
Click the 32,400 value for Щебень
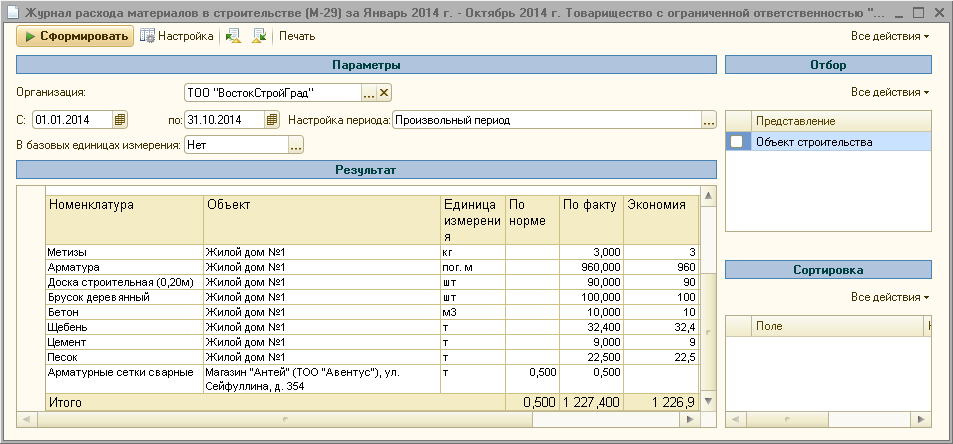point(591,327)
